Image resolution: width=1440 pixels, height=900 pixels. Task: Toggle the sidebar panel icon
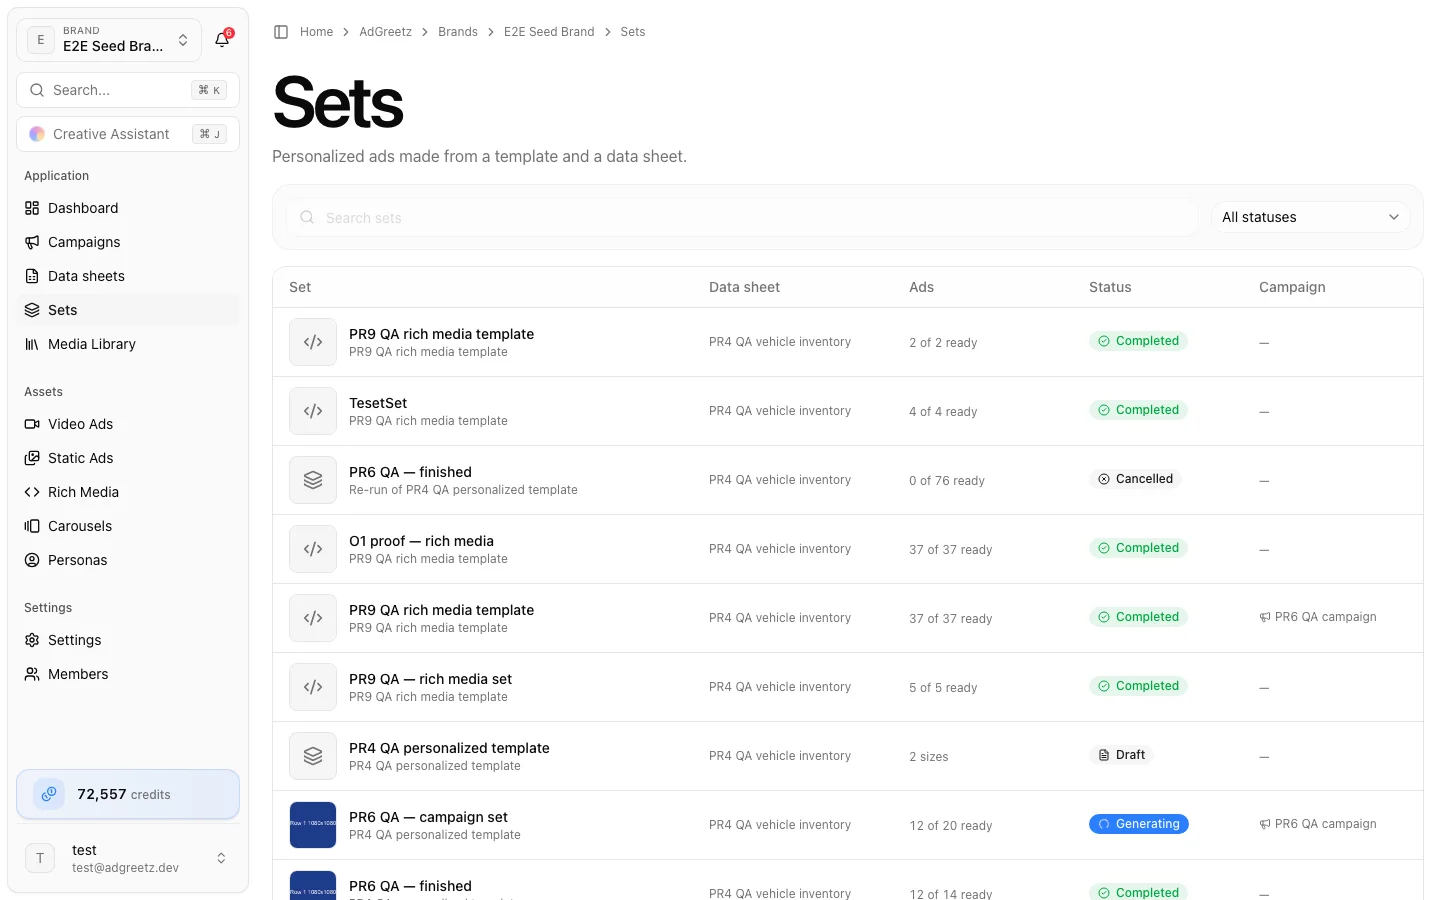[281, 32]
